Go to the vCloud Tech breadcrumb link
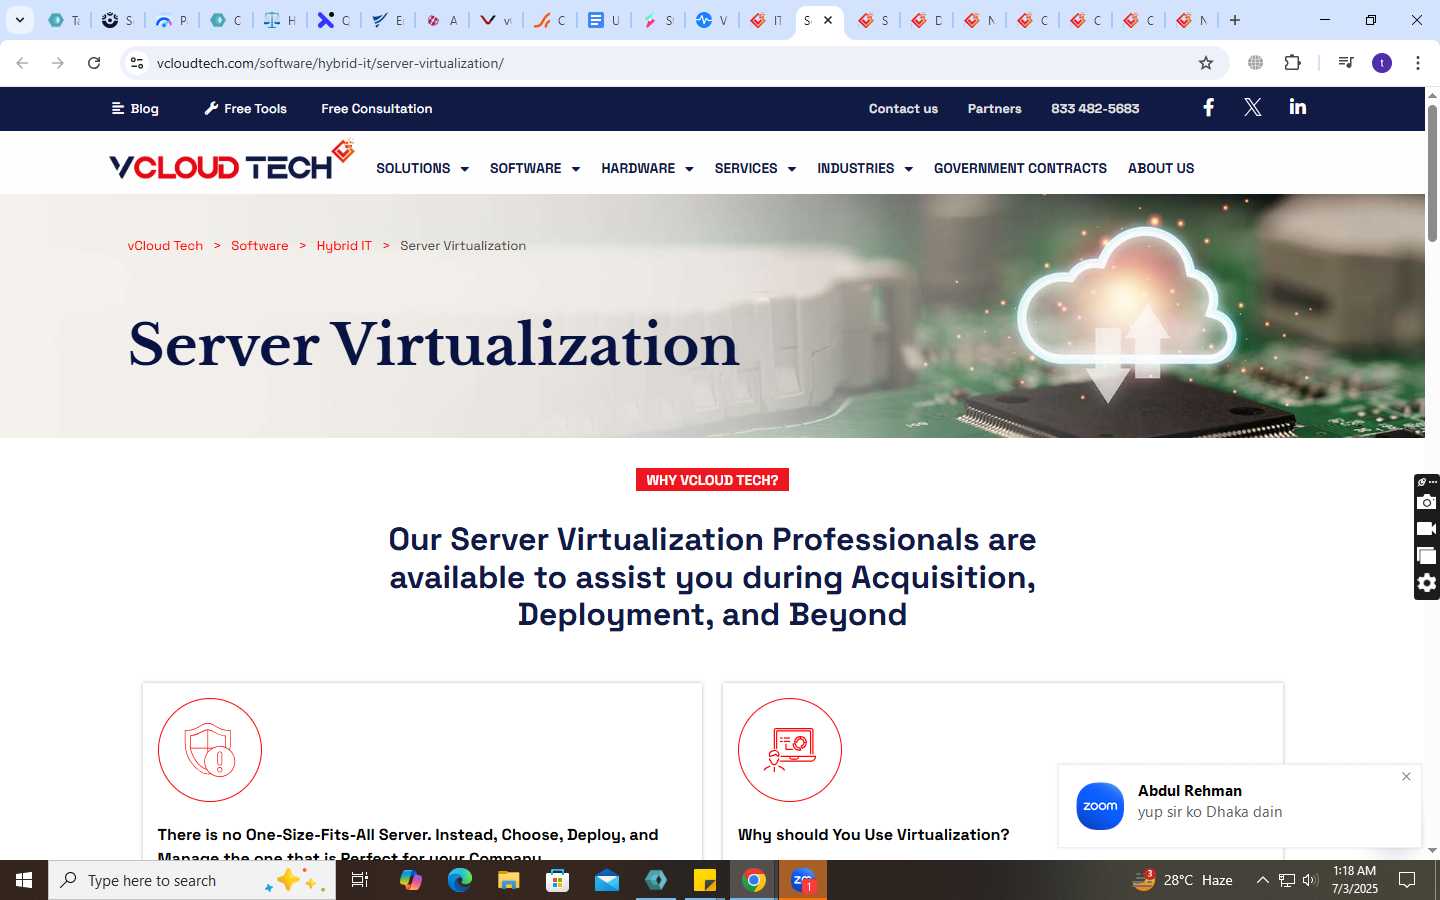Viewport: 1440px width, 900px height. [x=165, y=245]
